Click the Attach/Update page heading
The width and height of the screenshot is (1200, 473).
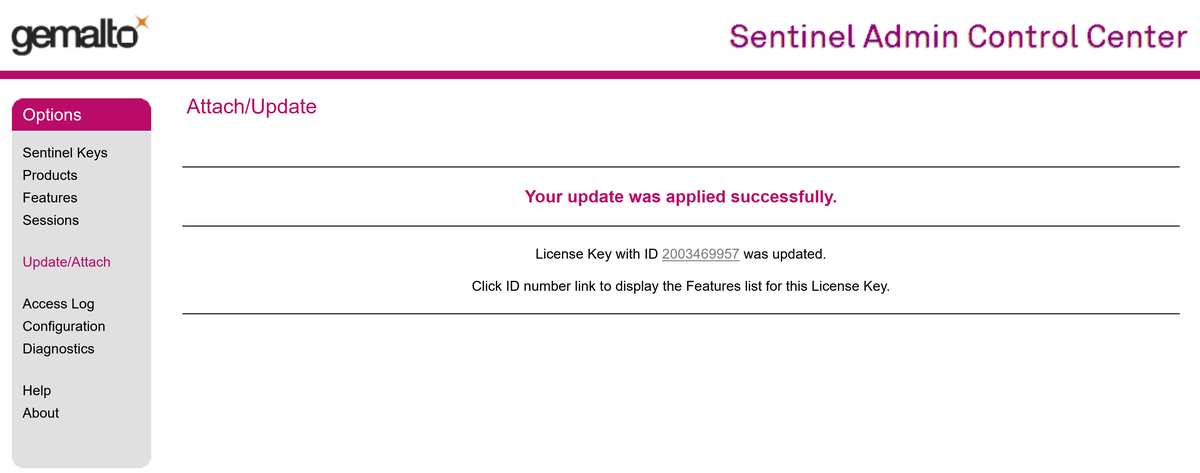click(251, 107)
